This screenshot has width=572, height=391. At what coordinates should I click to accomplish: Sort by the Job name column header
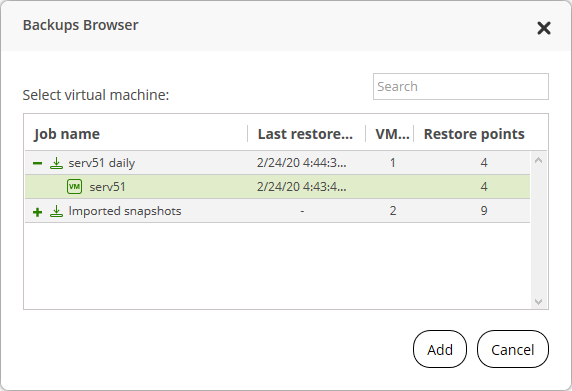(x=67, y=134)
